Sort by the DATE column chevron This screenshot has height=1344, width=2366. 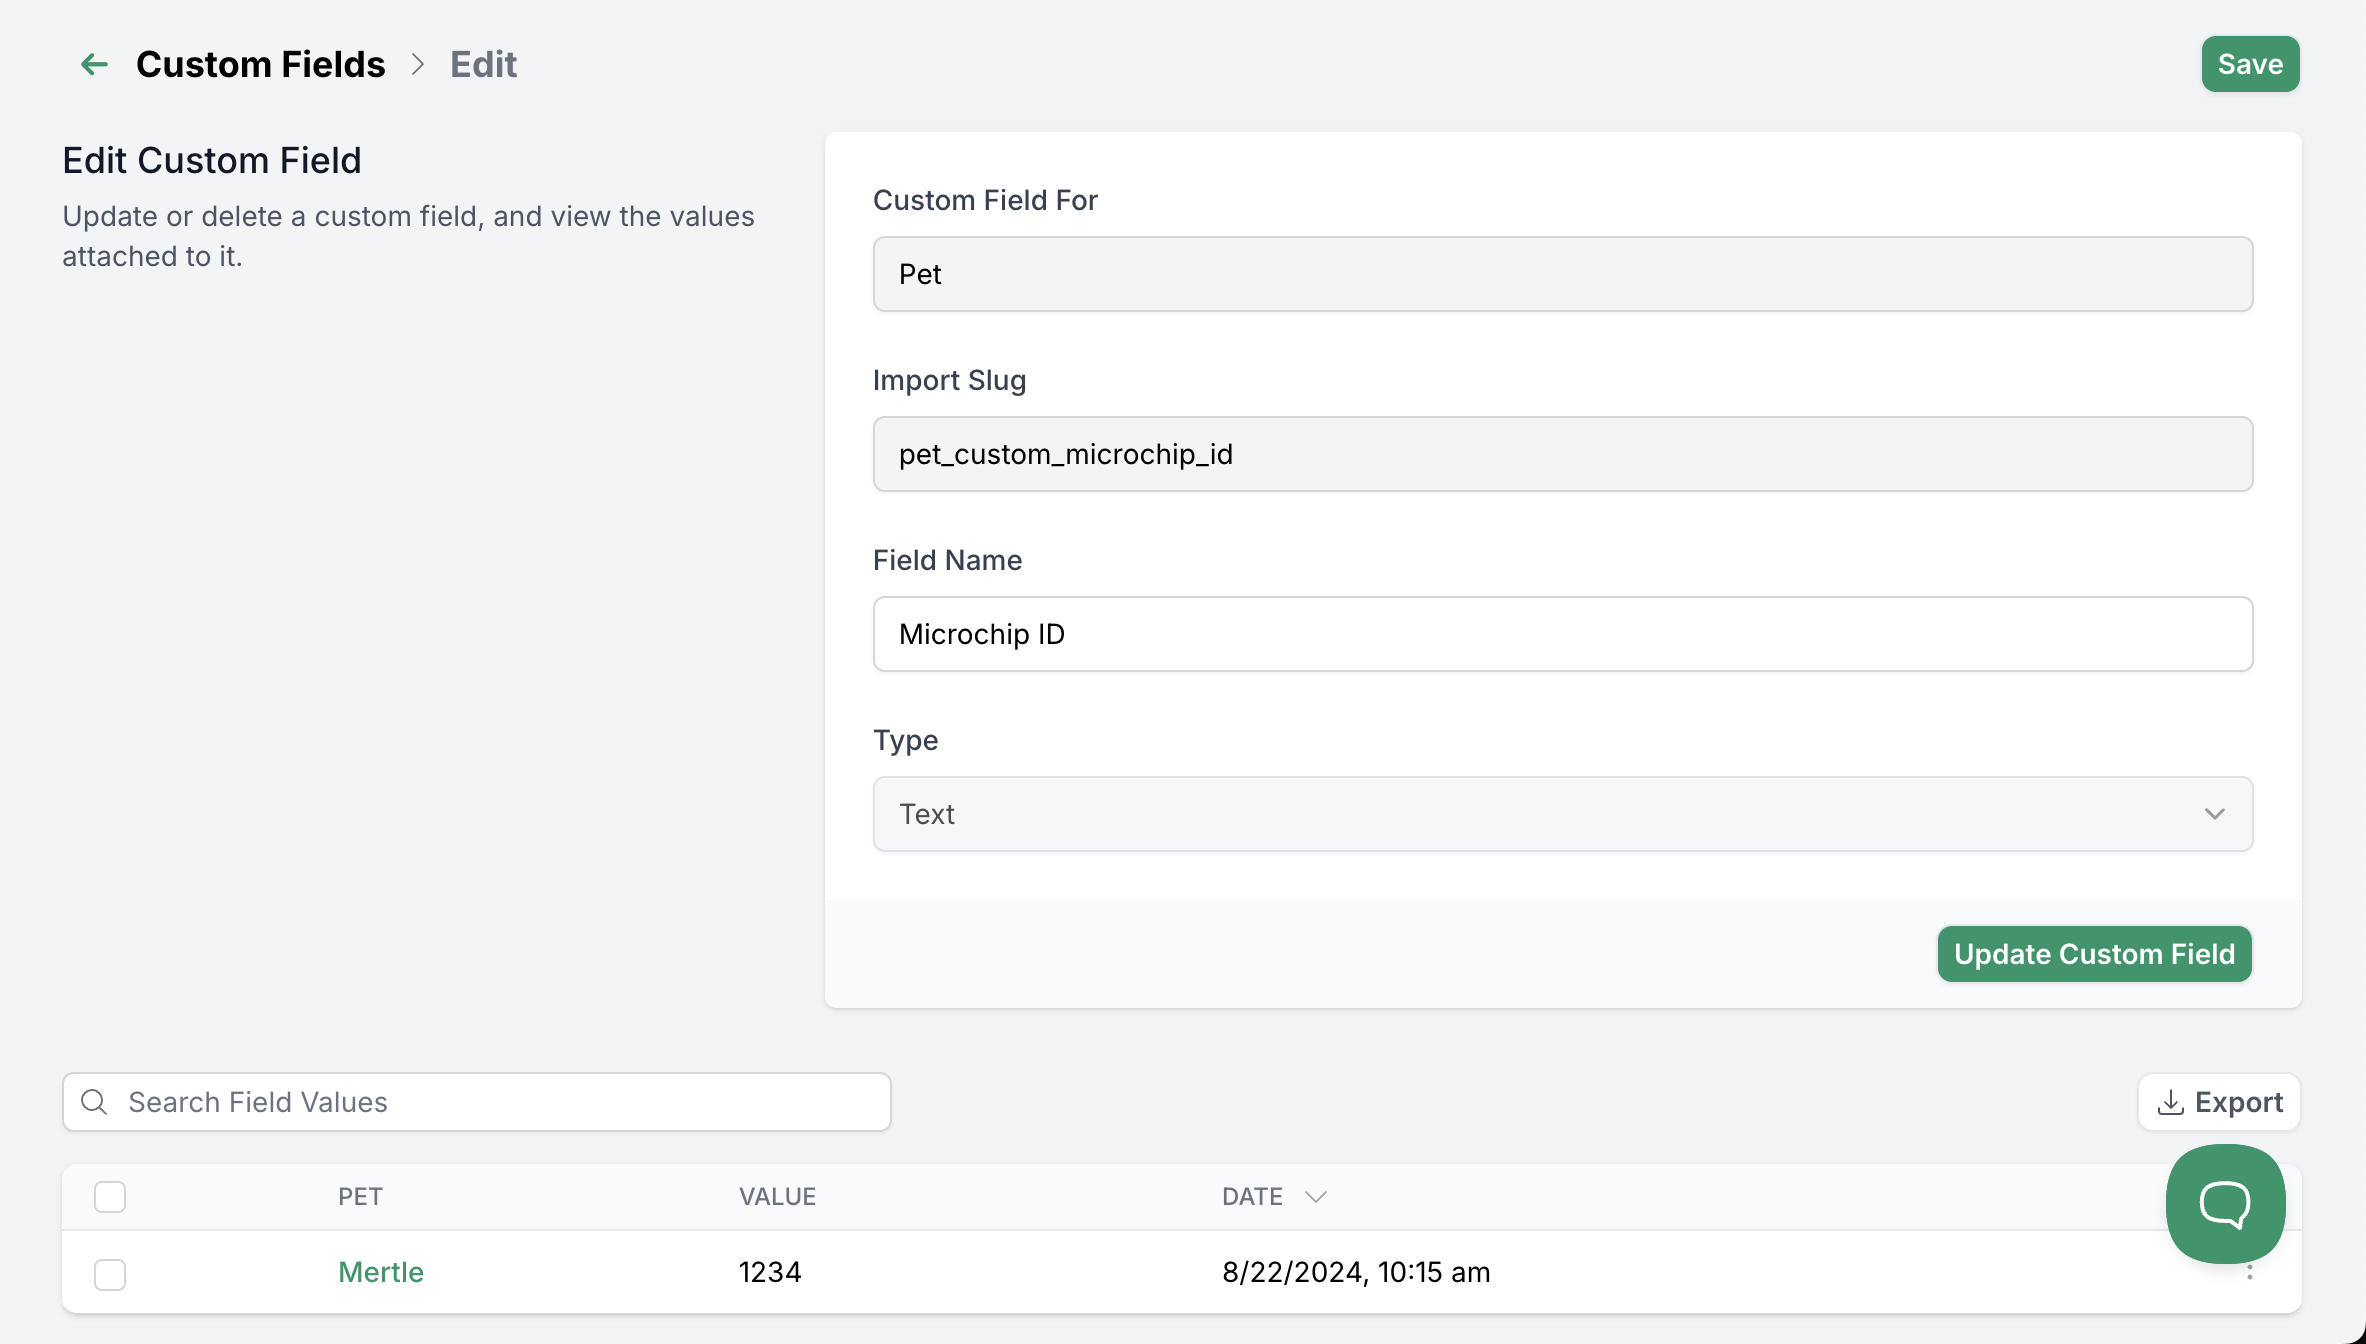1316,1197
